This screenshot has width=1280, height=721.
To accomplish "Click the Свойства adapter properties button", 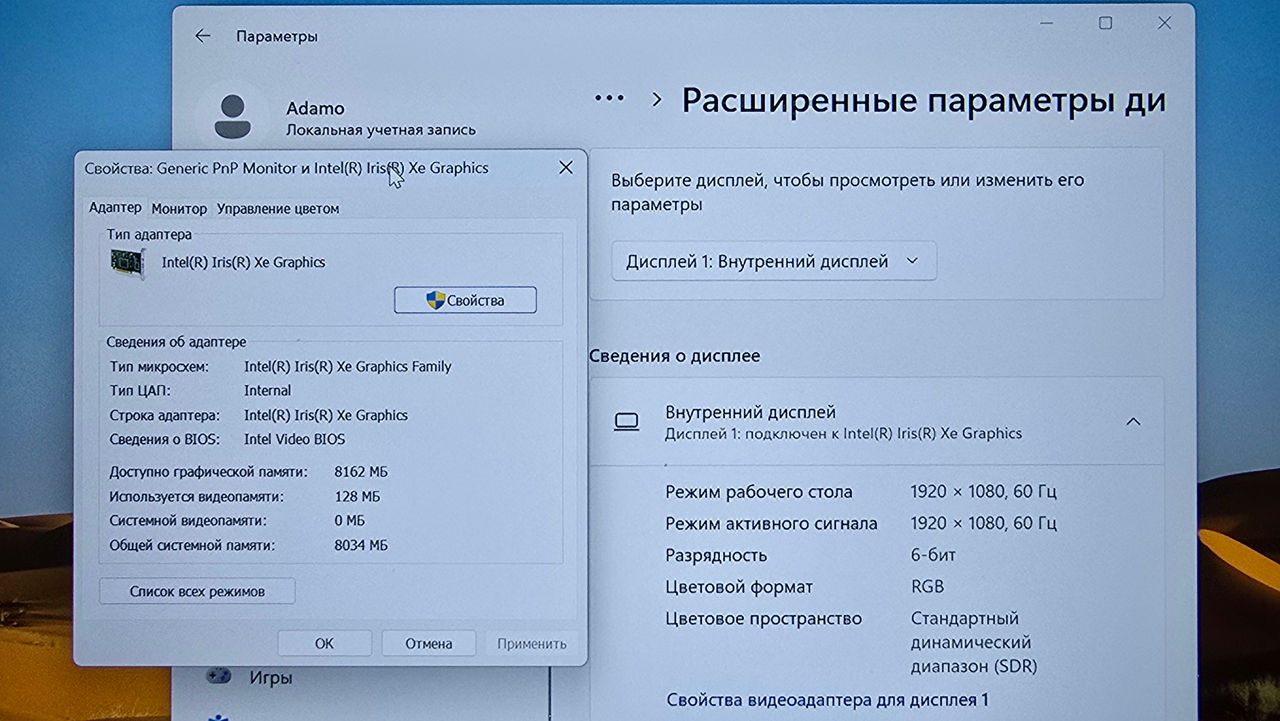I will pos(465,300).
